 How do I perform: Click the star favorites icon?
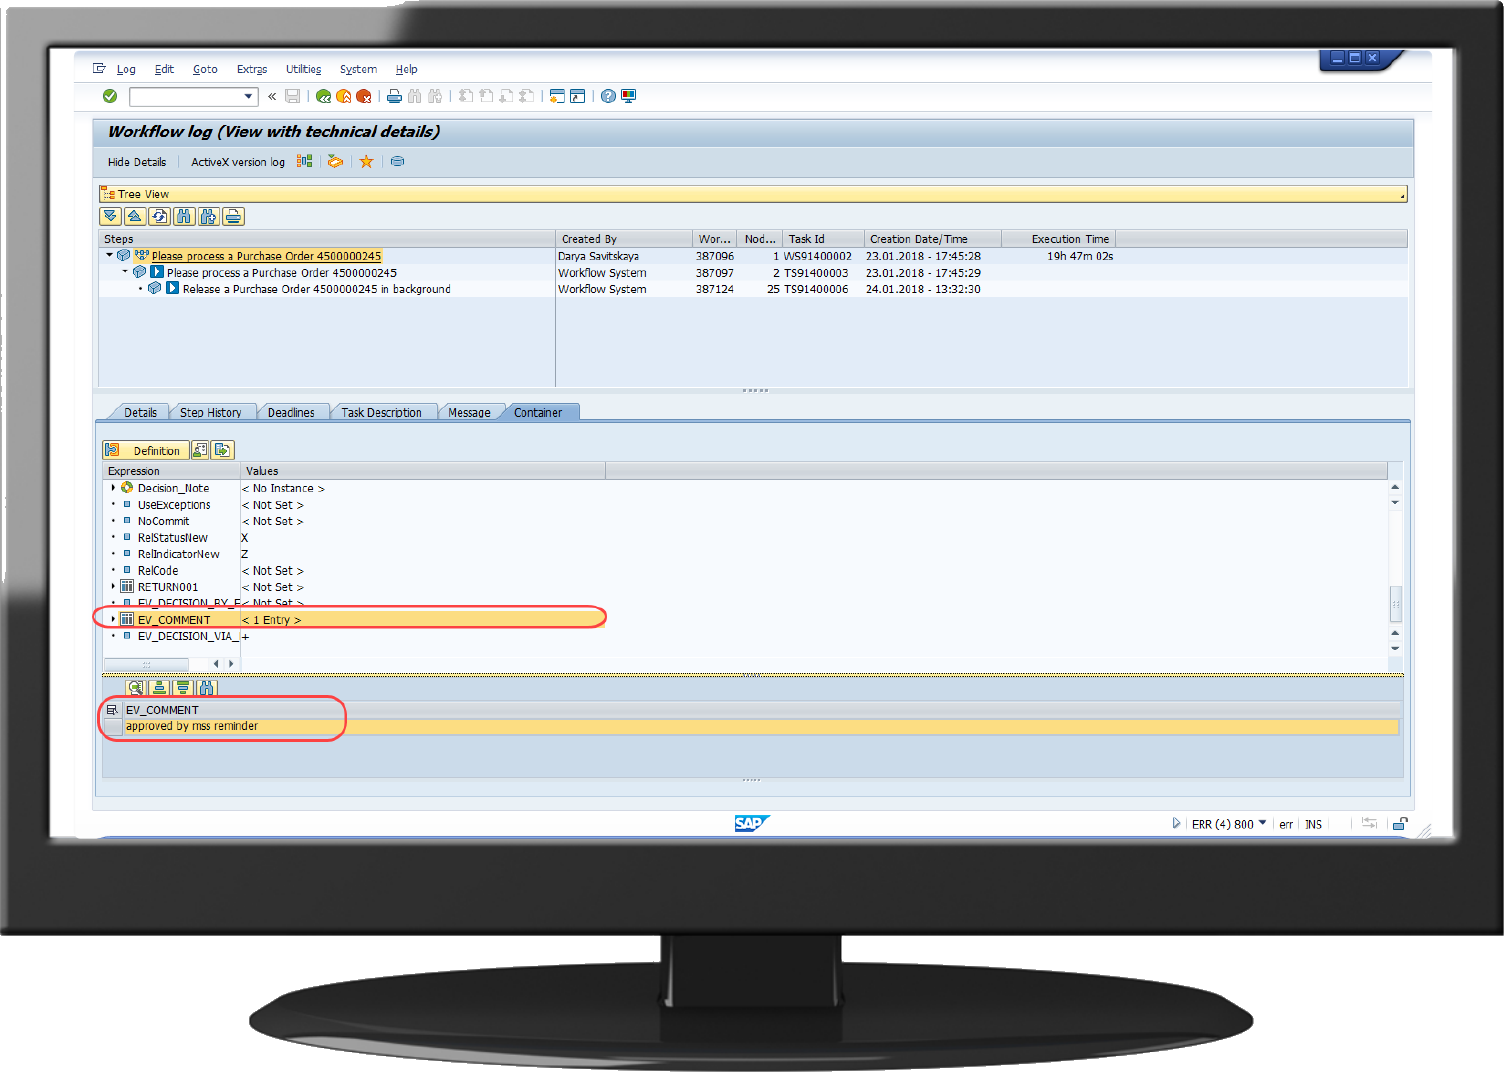point(366,161)
